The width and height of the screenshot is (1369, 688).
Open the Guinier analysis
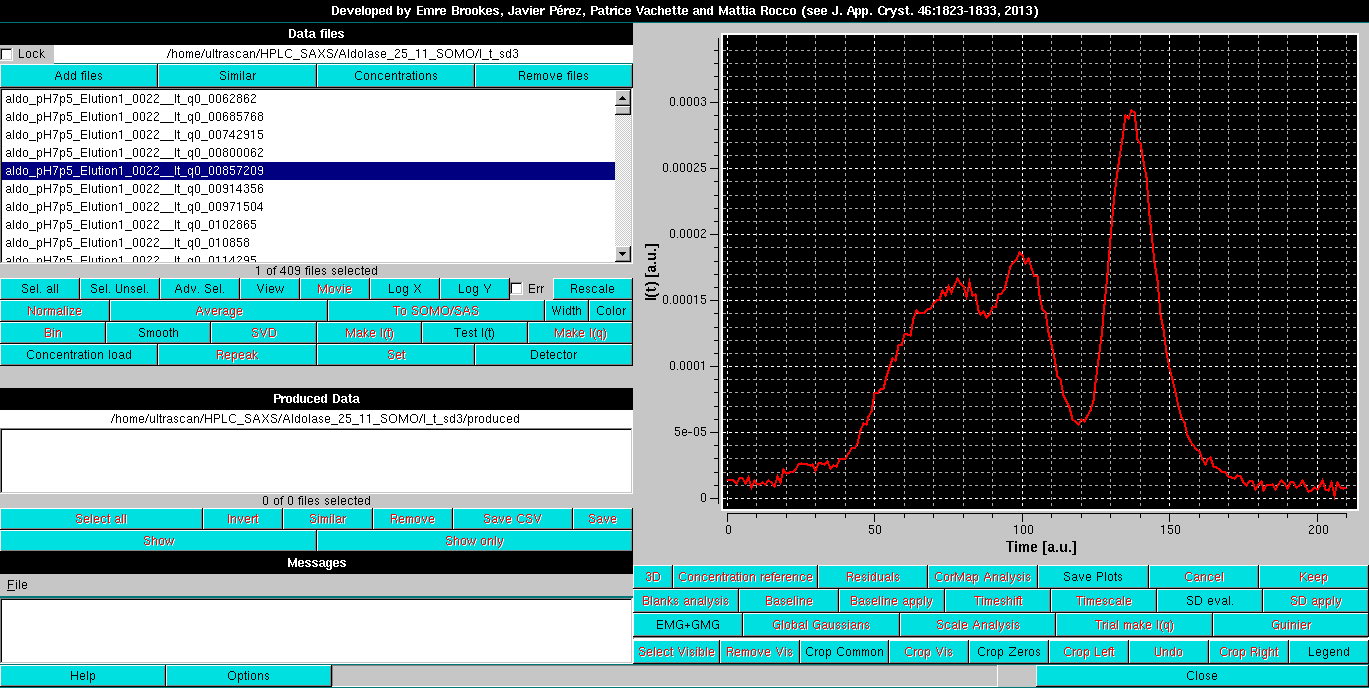[1290, 624]
